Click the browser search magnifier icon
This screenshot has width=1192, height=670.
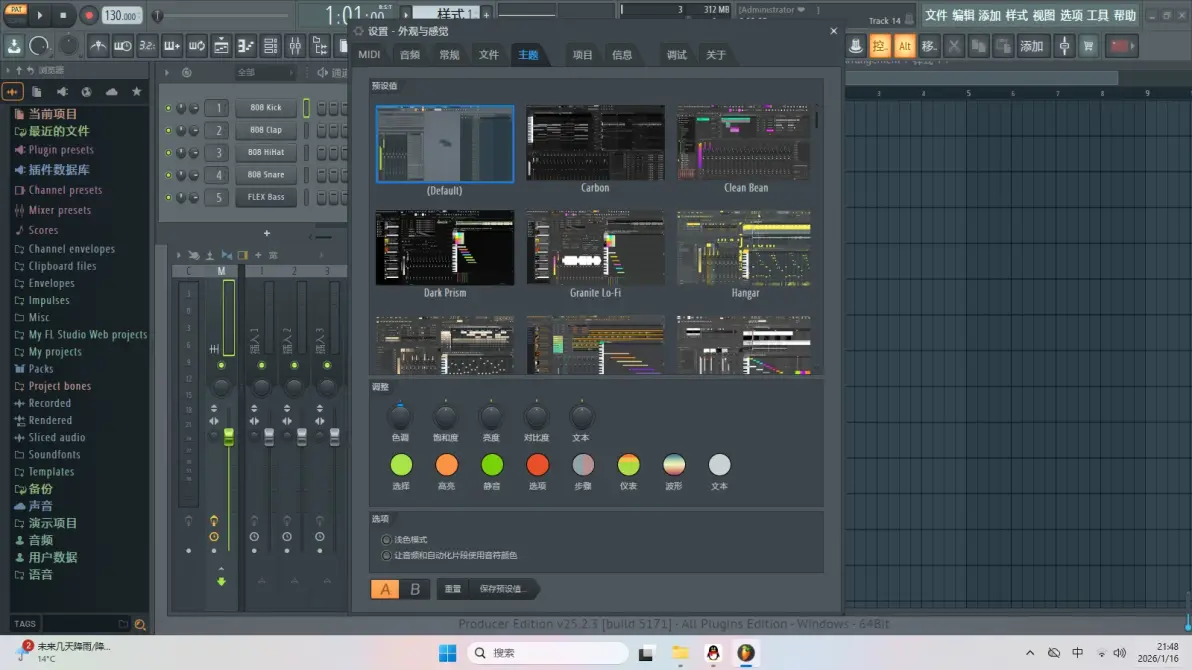[140, 623]
